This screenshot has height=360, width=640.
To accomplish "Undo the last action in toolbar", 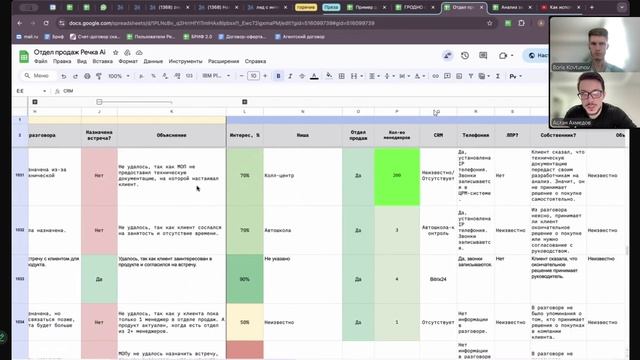I will point(64,76).
